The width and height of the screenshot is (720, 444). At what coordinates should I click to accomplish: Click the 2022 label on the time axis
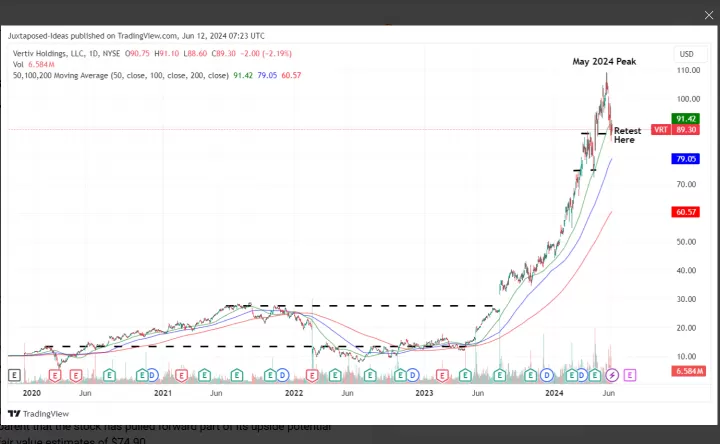coord(293,394)
